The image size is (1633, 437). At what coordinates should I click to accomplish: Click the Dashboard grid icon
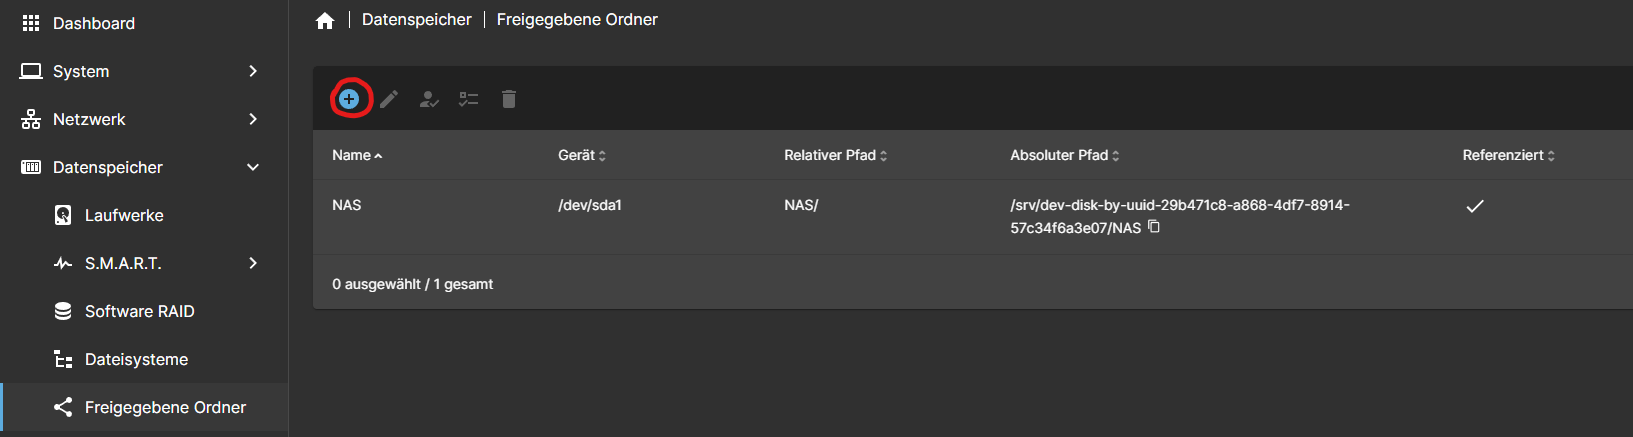click(x=31, y=23)
